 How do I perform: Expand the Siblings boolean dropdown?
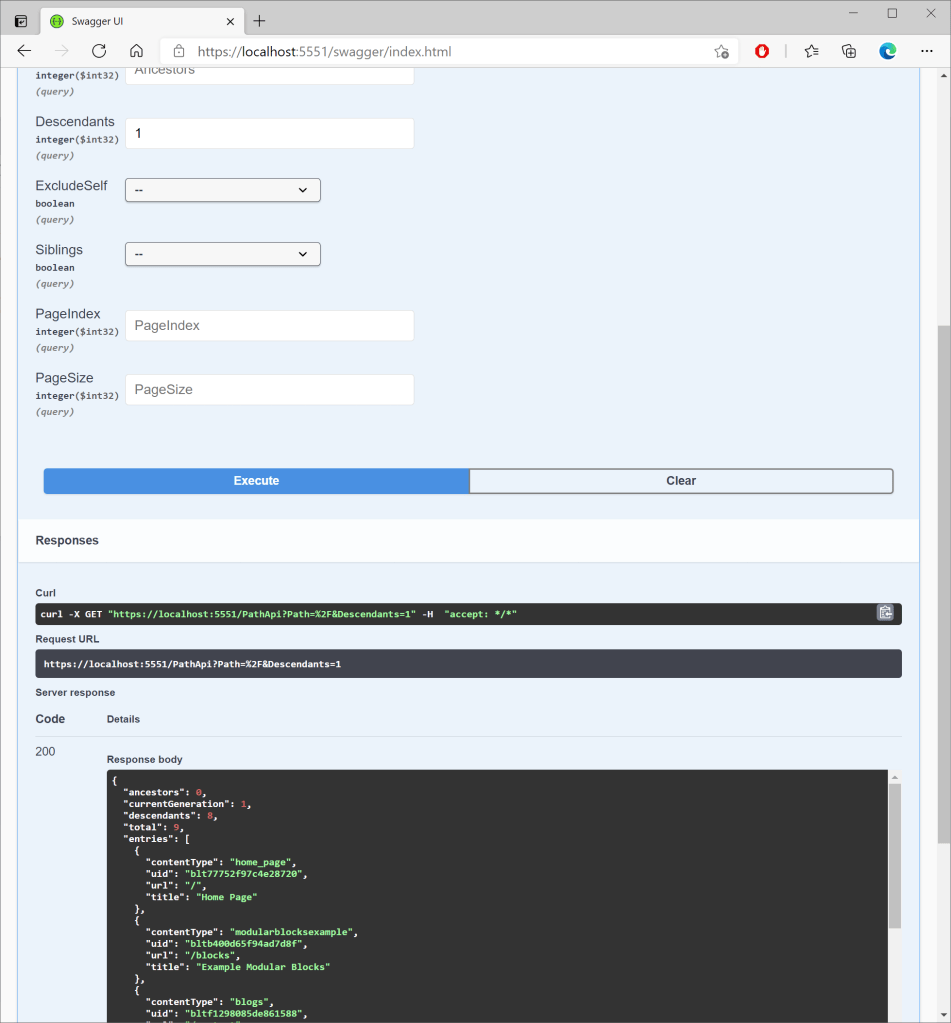222,254
